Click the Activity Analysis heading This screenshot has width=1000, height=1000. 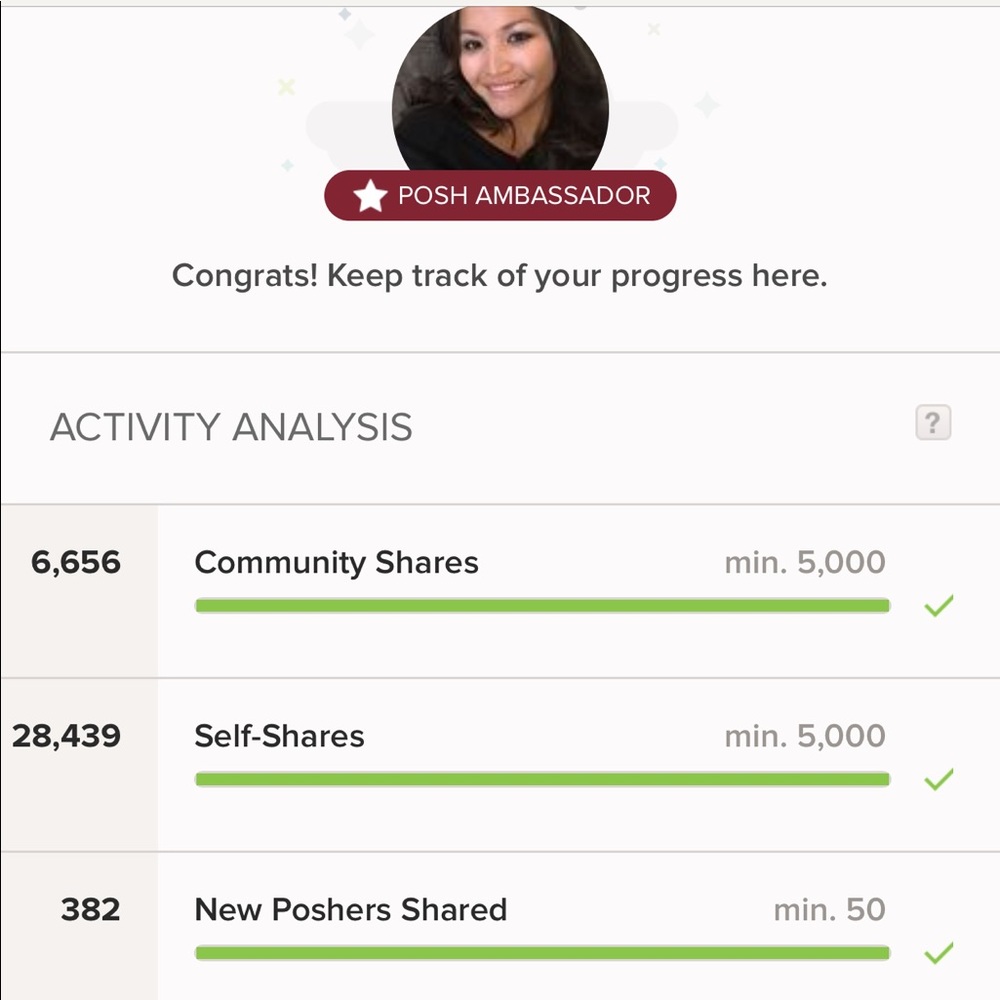[x=231, y=428]
